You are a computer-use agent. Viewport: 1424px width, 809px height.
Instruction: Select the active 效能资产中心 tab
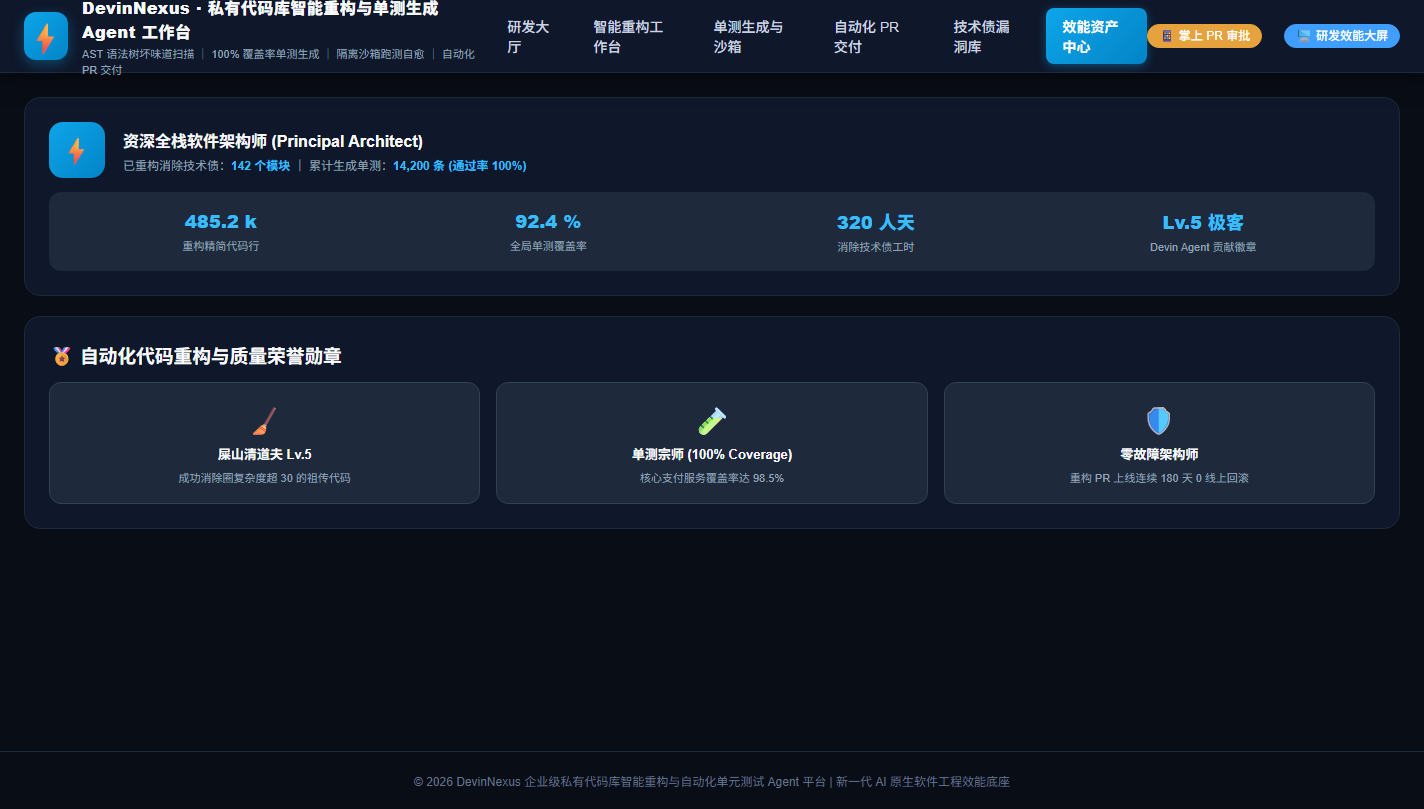click(1096, 36)
